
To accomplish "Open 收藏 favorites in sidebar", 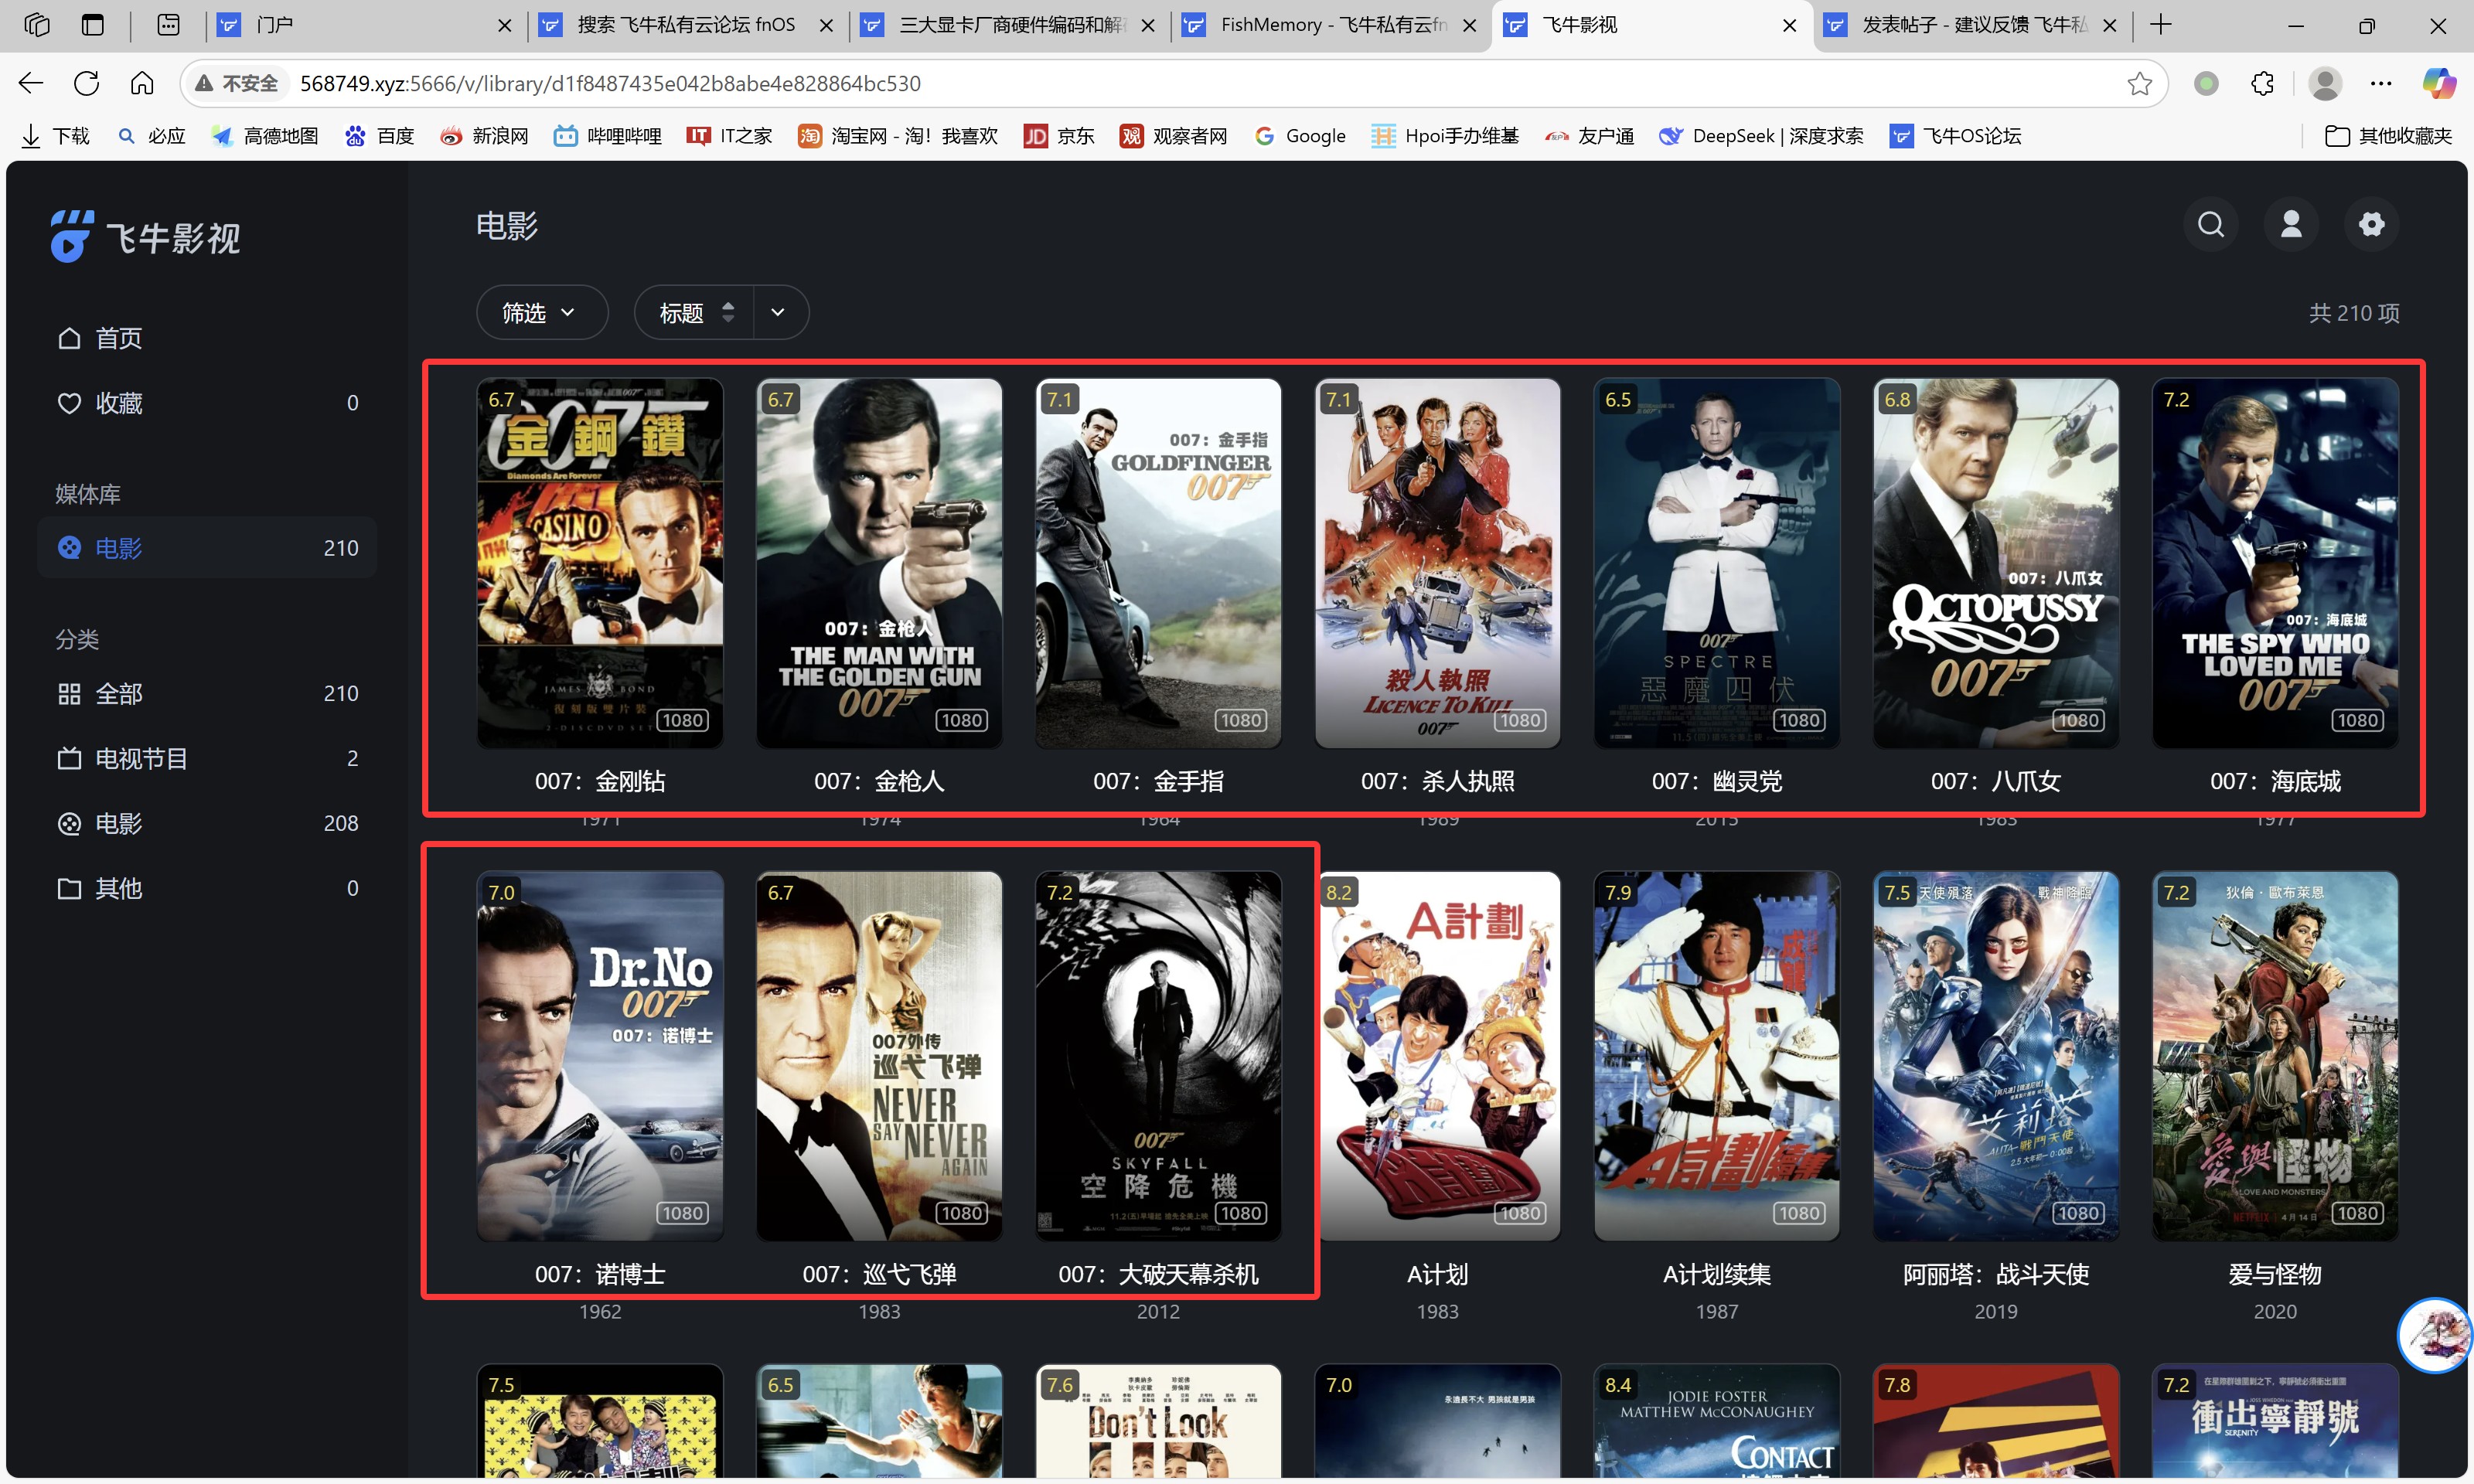I will pyautogui.click(x=207, y=403).
